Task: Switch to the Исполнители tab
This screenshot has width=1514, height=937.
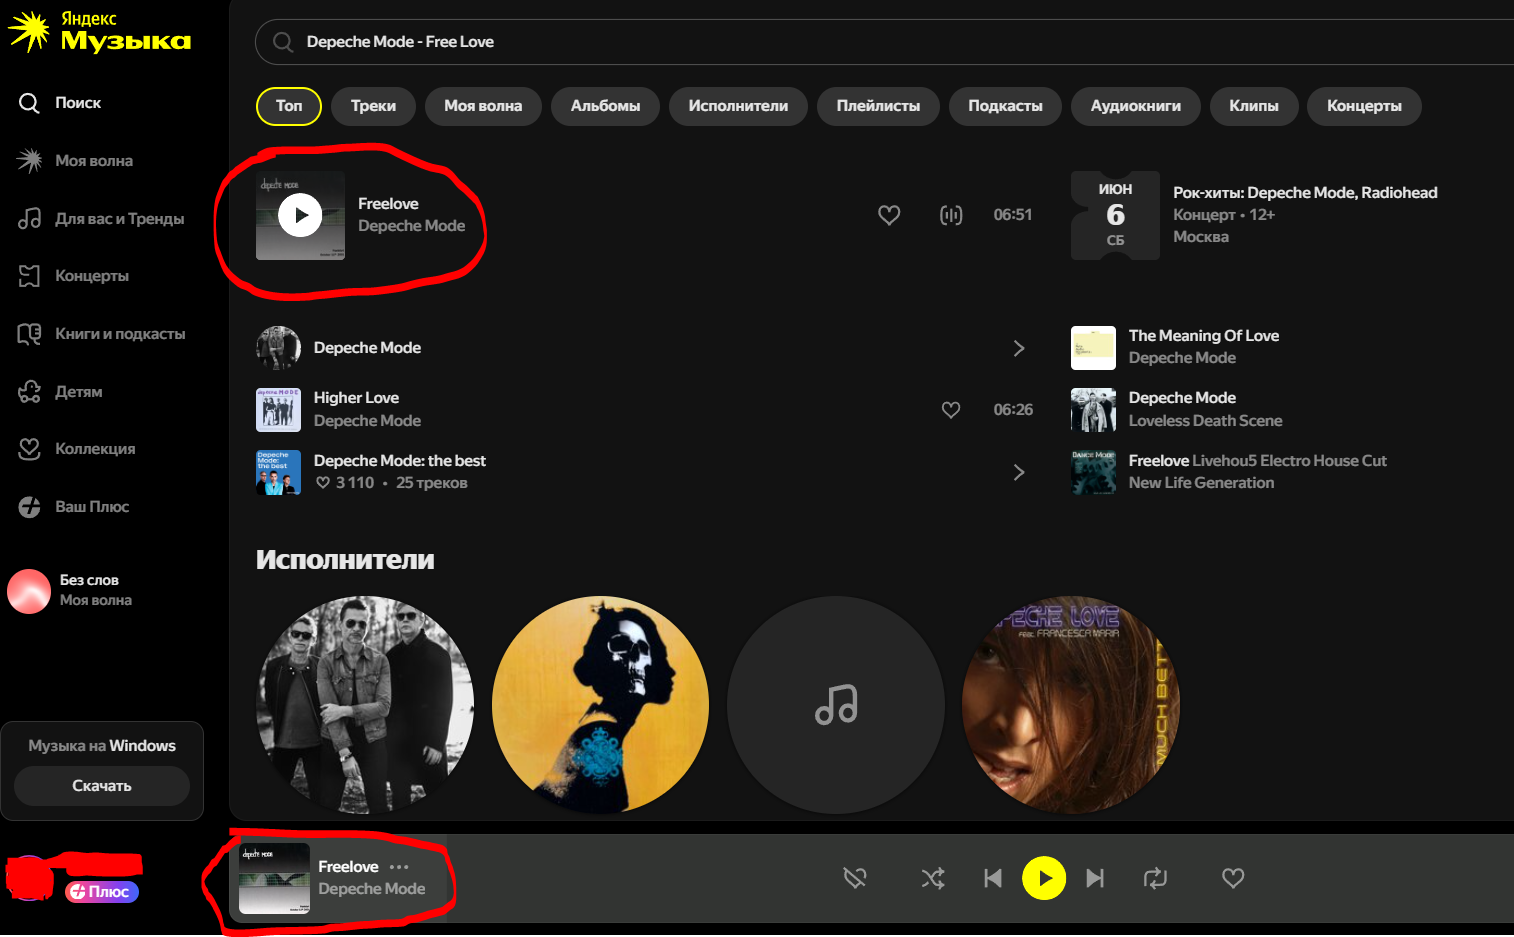Action: [x=738, y=106]
